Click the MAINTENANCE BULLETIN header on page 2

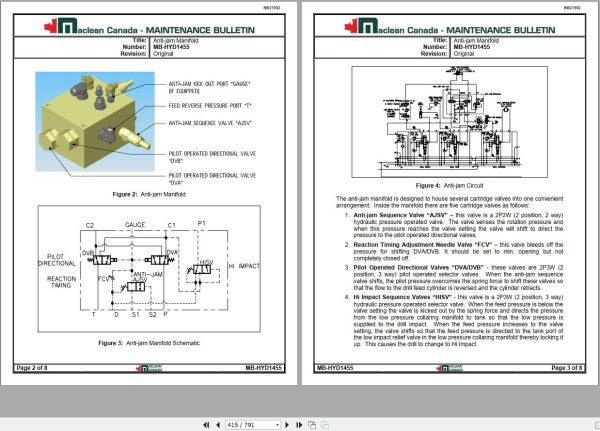click(200, 30)
